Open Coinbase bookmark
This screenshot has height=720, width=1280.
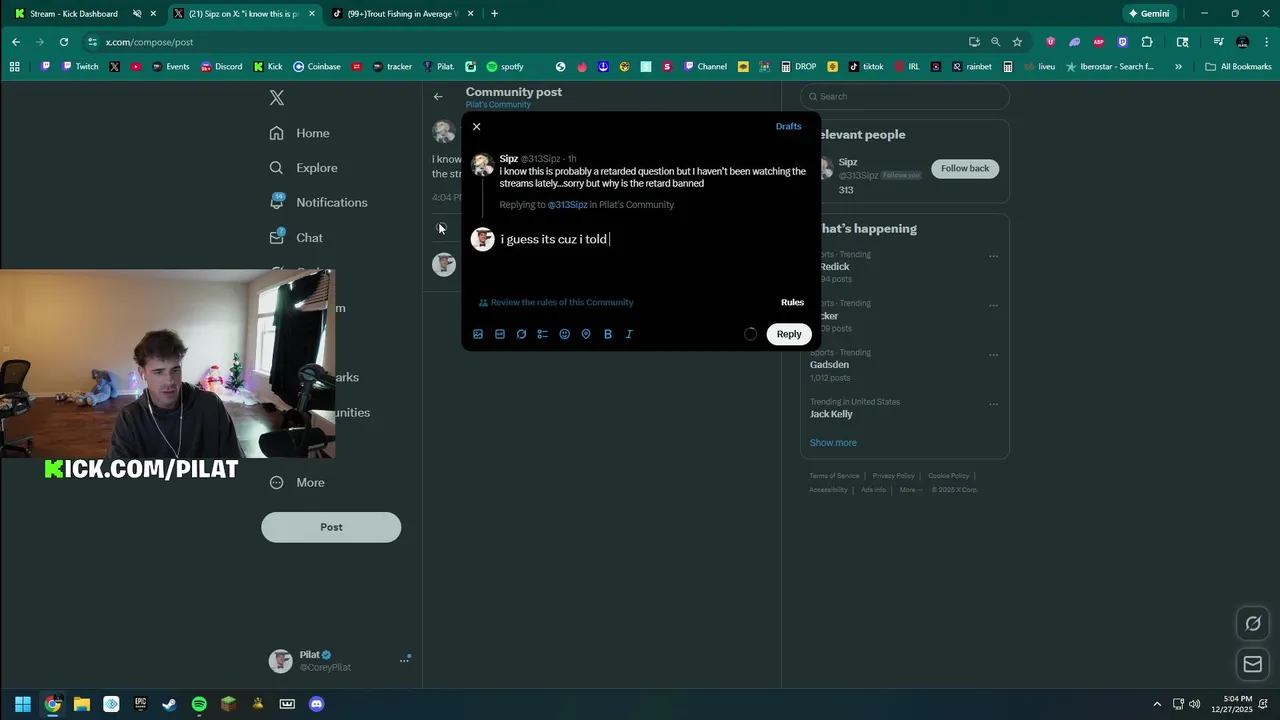pos(317,67)
